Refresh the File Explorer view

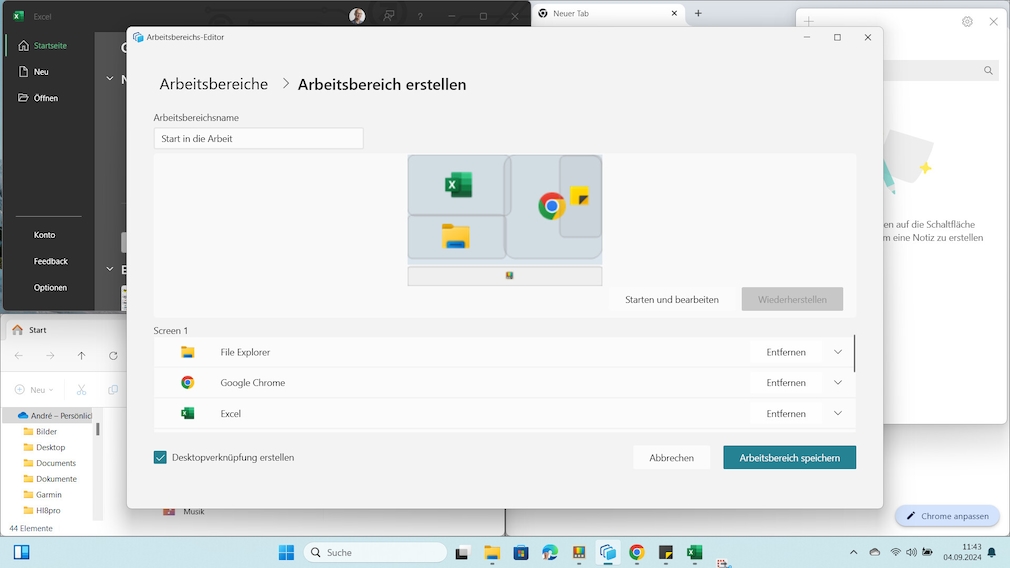(x=113, y=355)
